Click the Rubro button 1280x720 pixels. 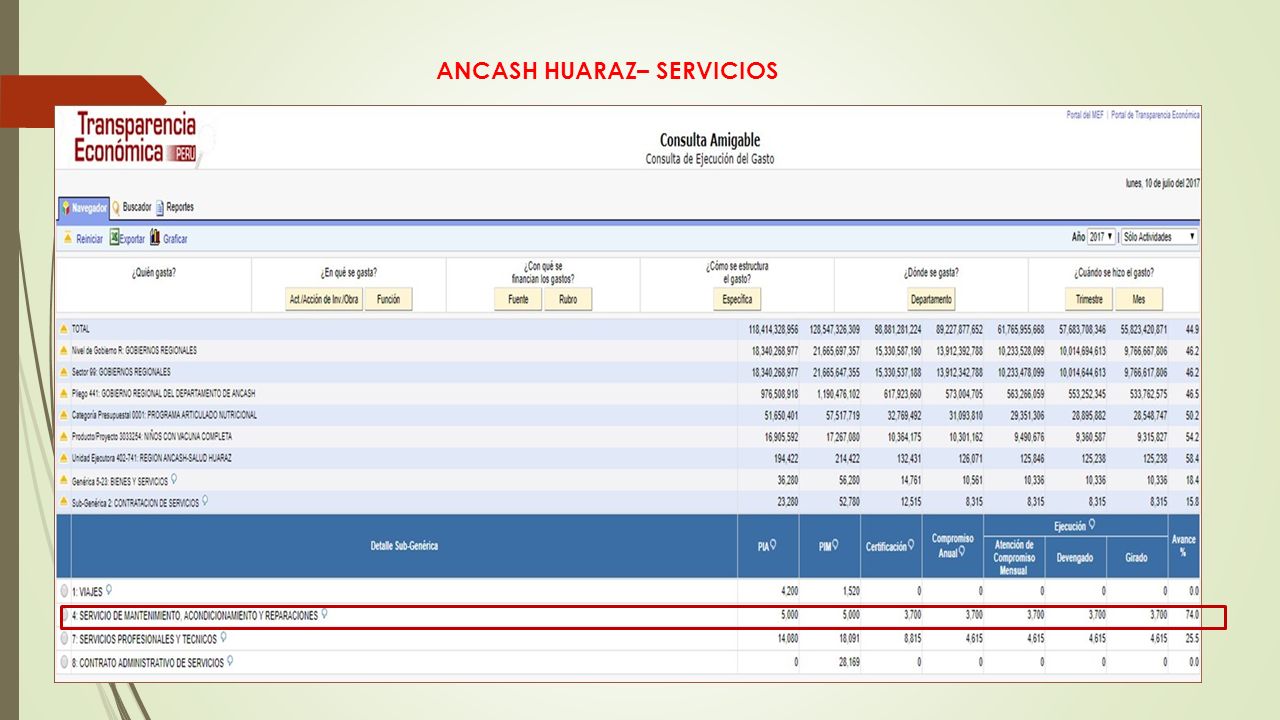[x=568, y=299]
